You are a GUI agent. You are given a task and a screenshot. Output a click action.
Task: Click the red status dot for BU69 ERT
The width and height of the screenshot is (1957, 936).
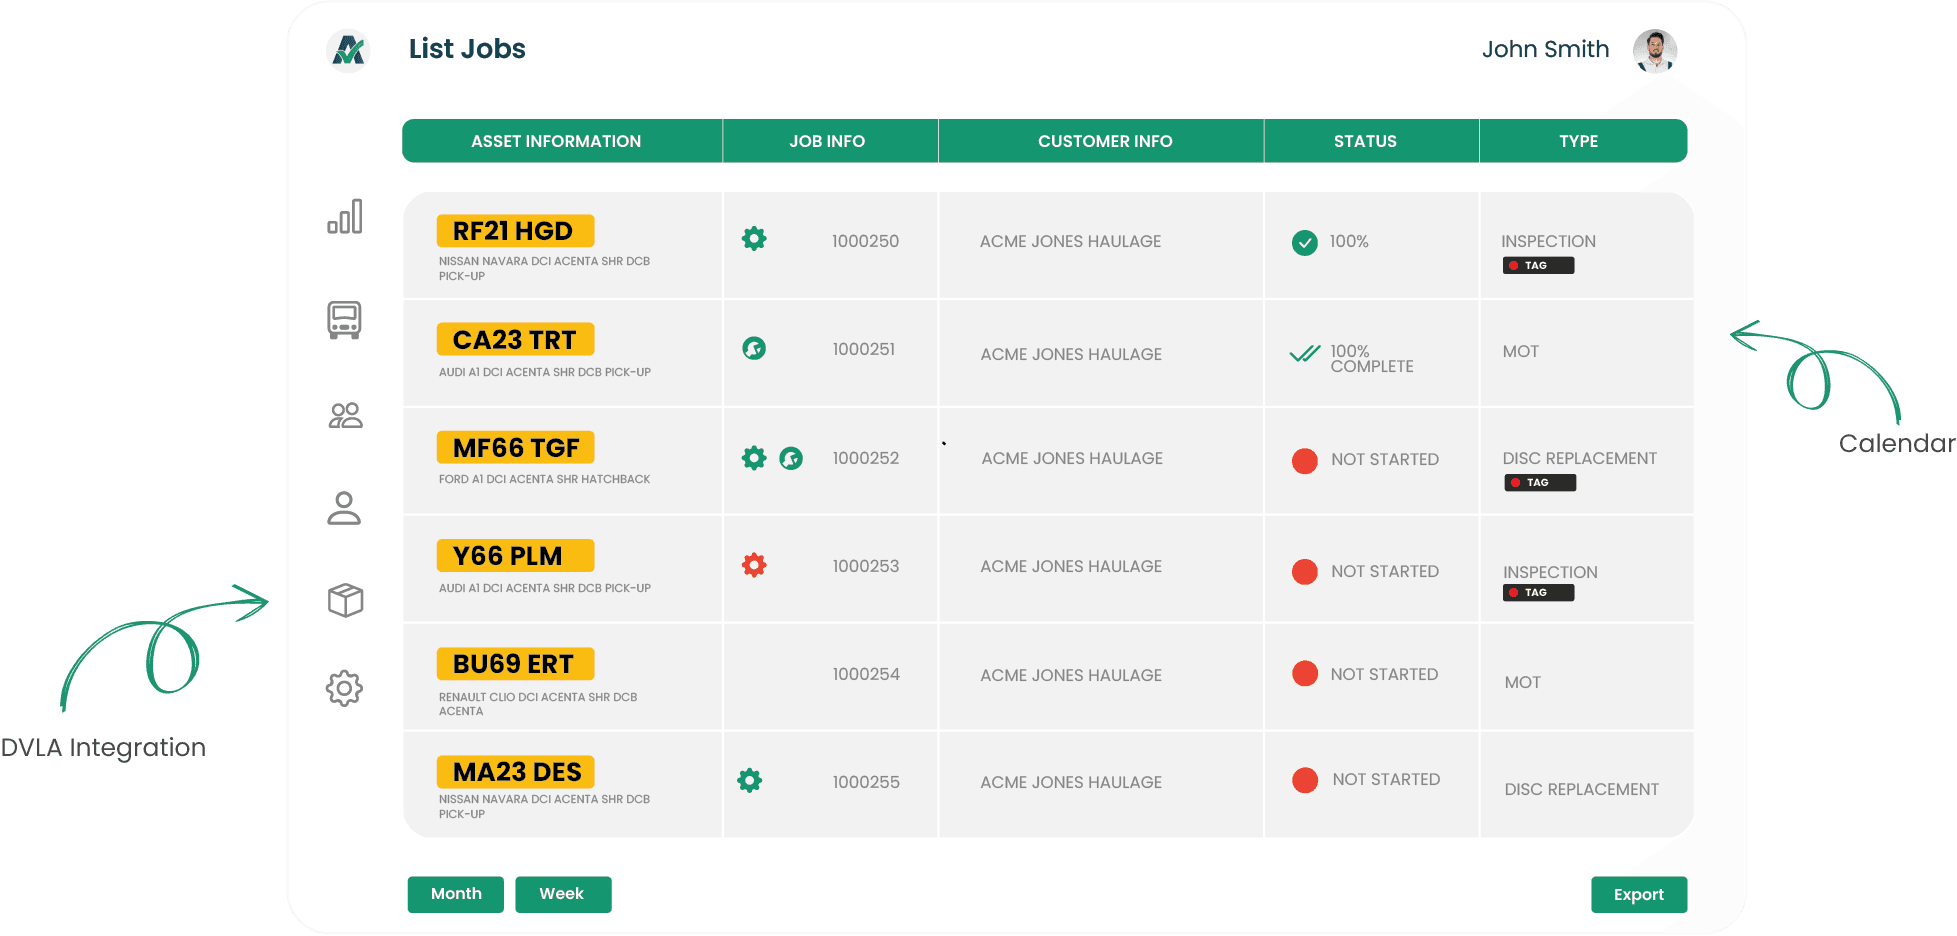[1305, 673]
